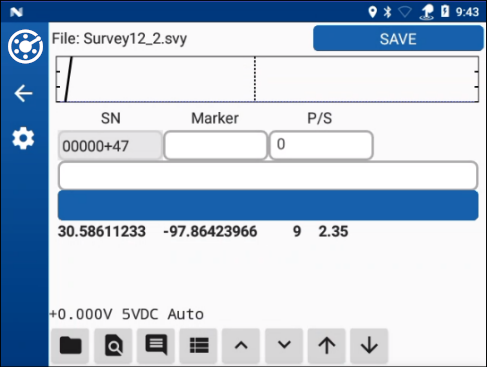Tap the wide blue bar button
487x367 pixels.
click(x=268, y=205)
